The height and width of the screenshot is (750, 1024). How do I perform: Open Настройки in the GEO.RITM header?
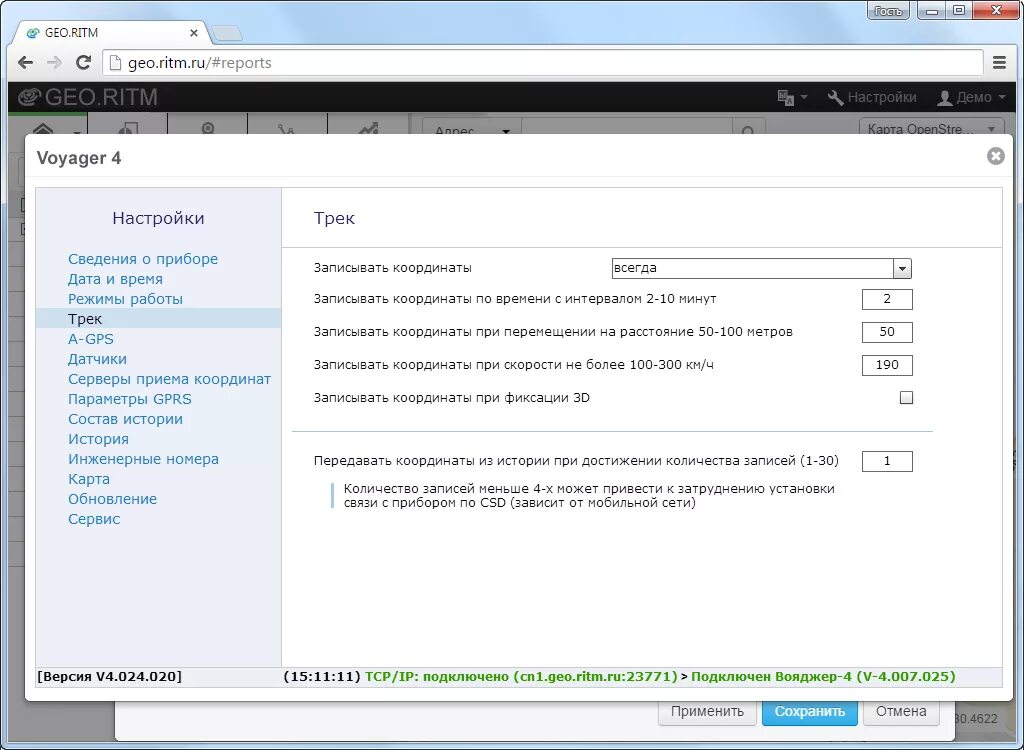click(x=872, y=97)
